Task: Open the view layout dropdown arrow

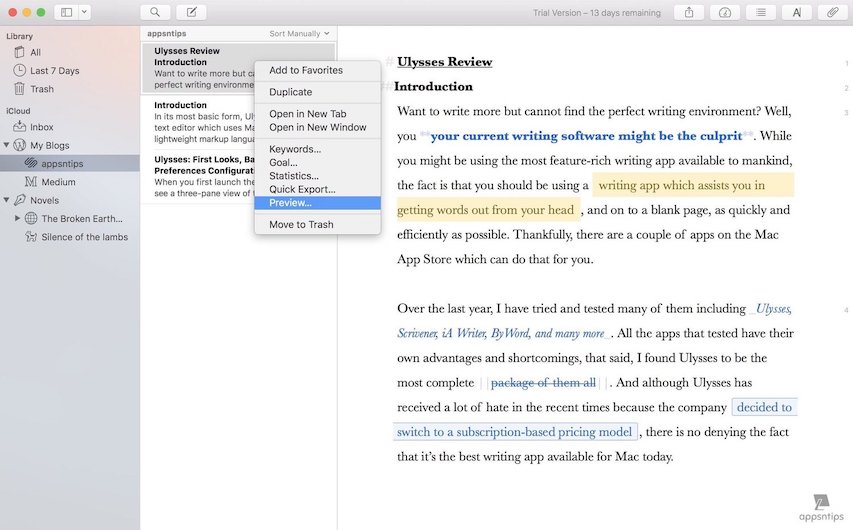Action: click(84, 12)
